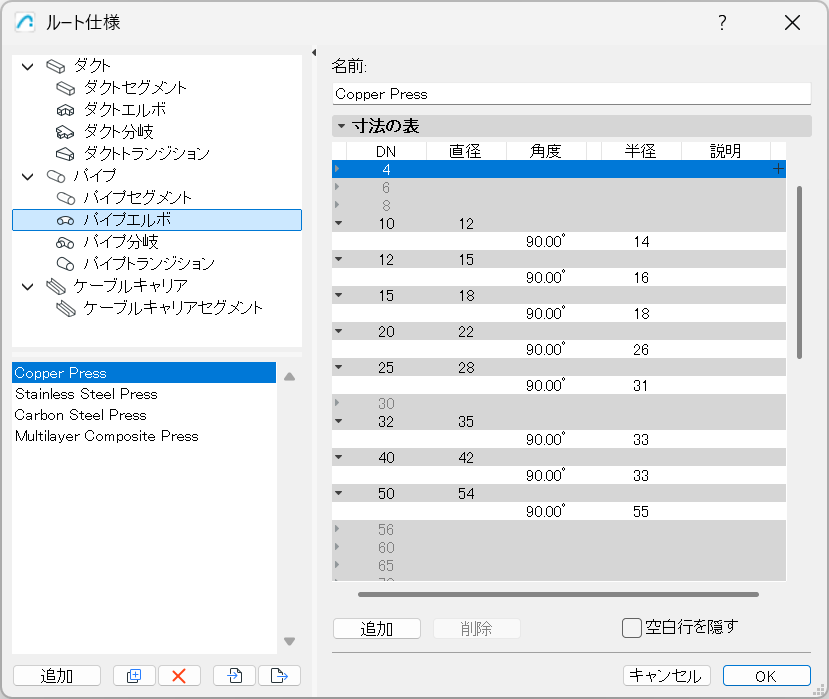Select the パイプ分岐 branch icon

coord(66,242)
